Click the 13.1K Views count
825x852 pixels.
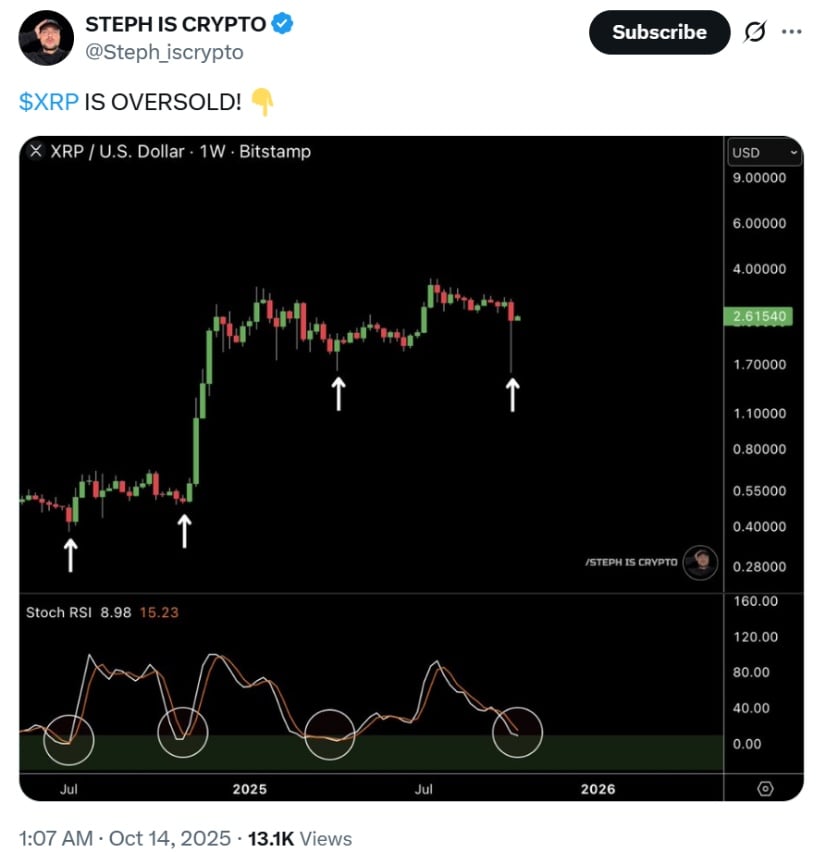(298, 838)
